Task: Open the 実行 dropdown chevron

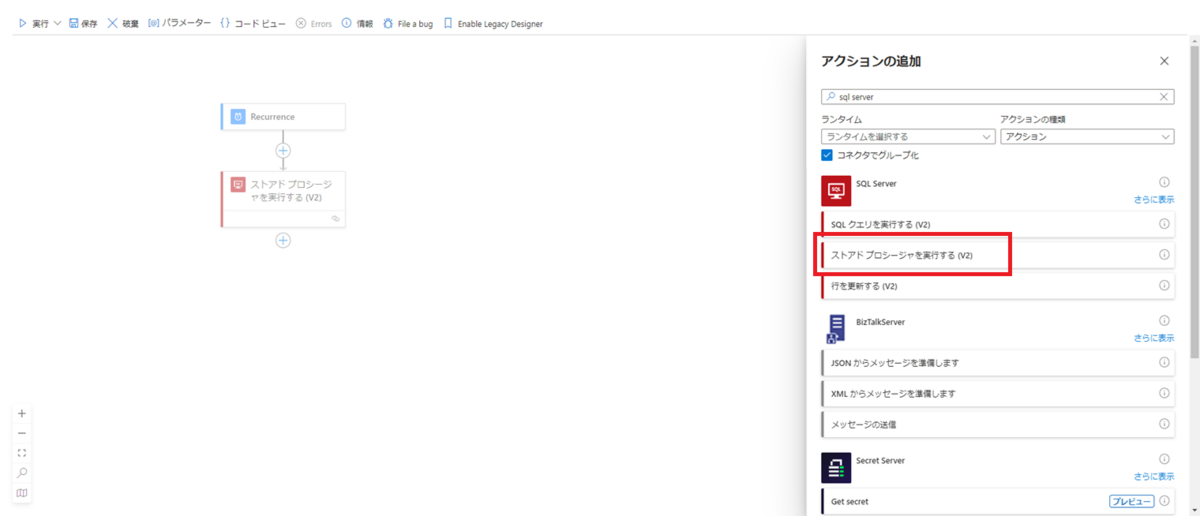Action: [x=57, y=23]
